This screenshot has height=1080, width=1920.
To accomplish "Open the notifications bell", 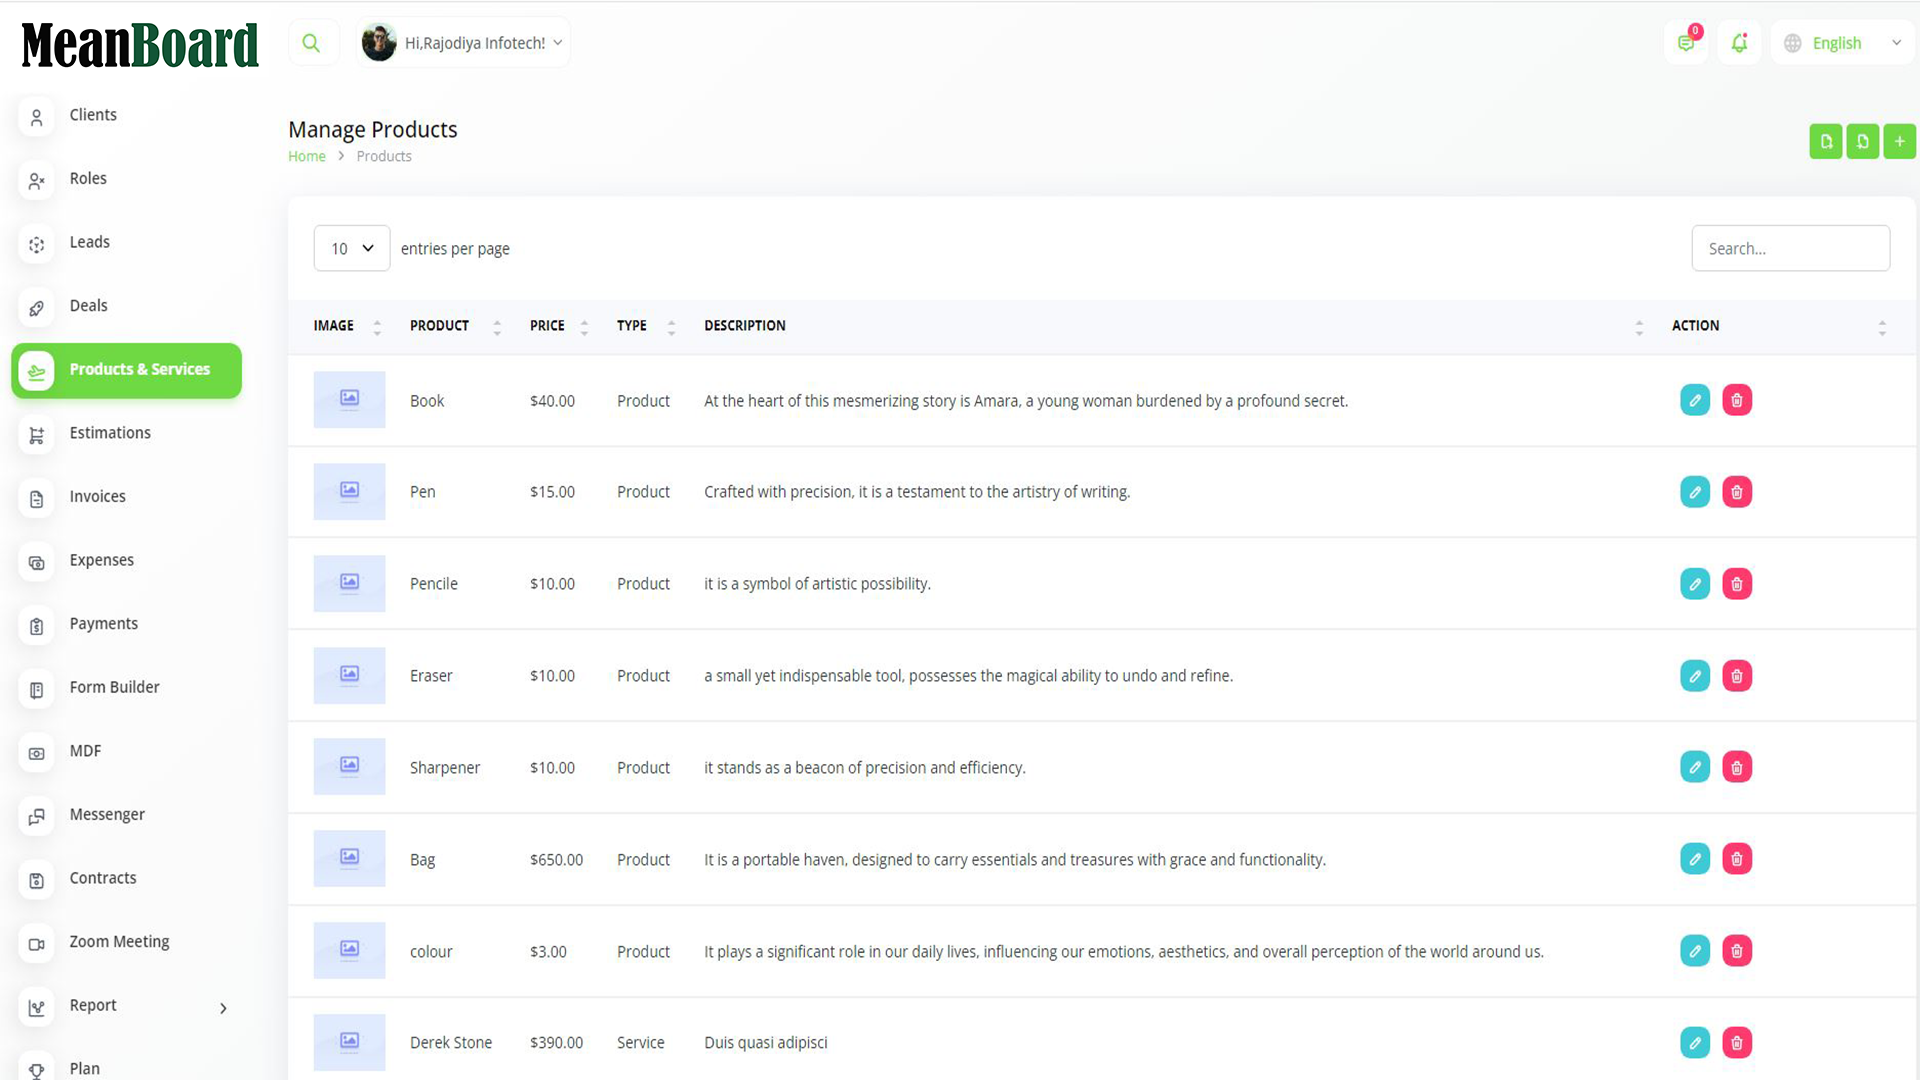I will (1739, 43).
